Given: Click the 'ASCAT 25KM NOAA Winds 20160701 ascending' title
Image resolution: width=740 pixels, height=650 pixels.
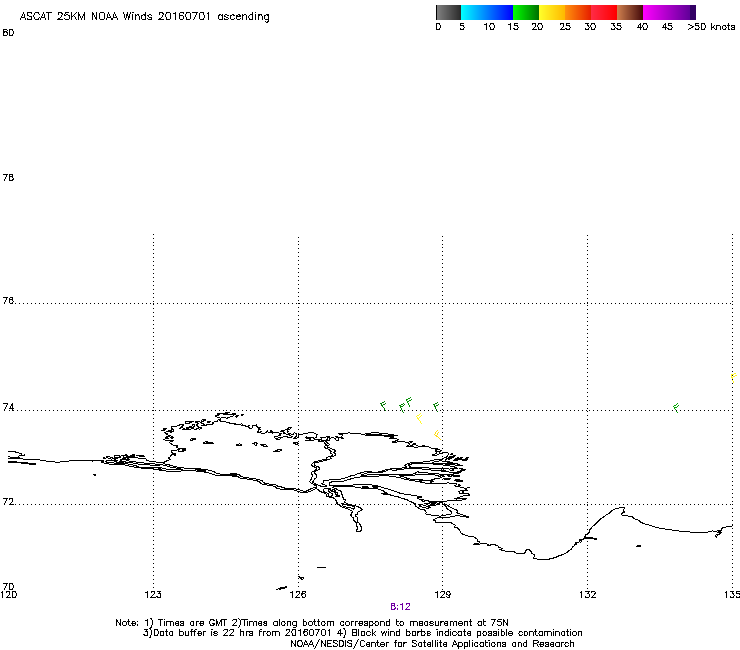Looking at the screenshot, I should 144,17.
